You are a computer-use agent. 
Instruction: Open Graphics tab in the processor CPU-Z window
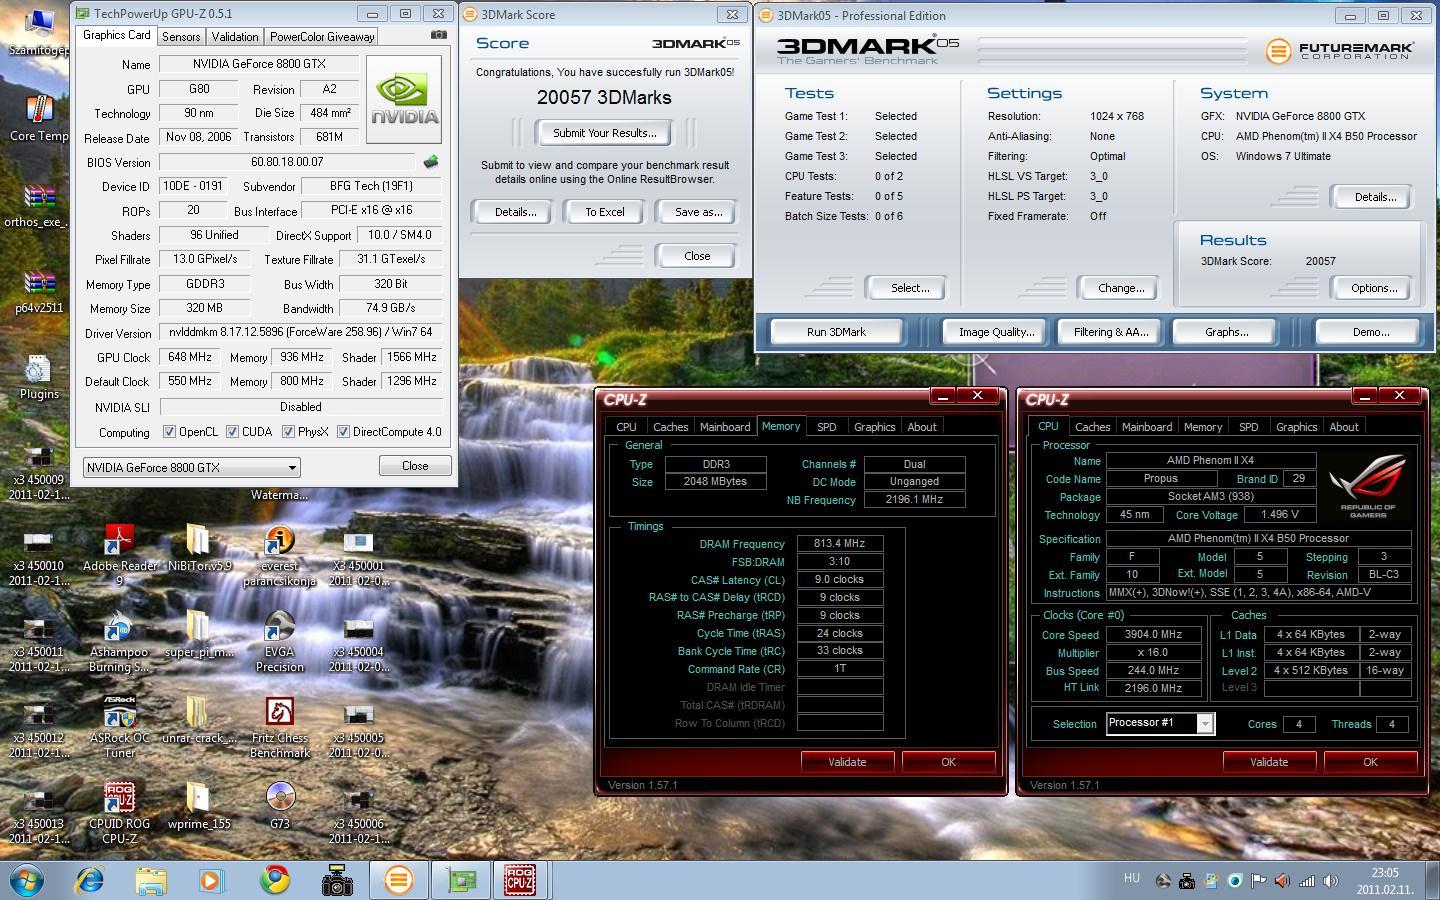tap(1296, 427)
